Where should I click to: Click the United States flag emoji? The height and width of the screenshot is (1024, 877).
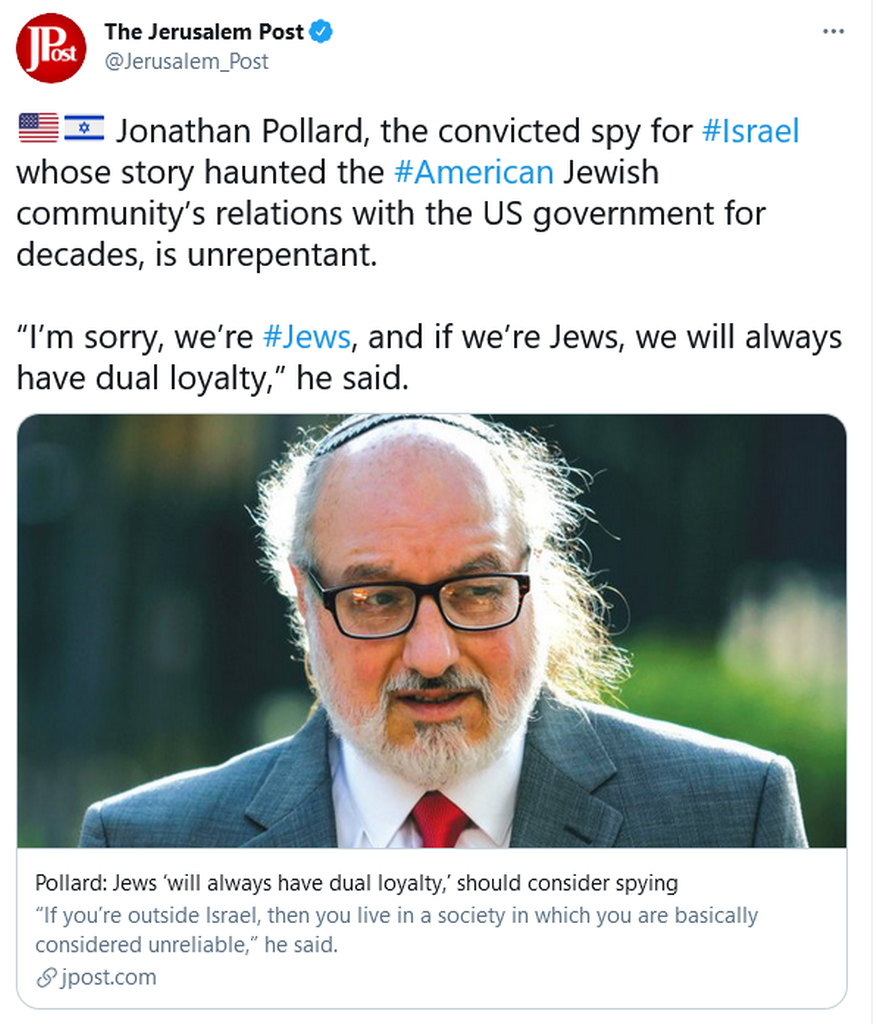click(38, 129)
